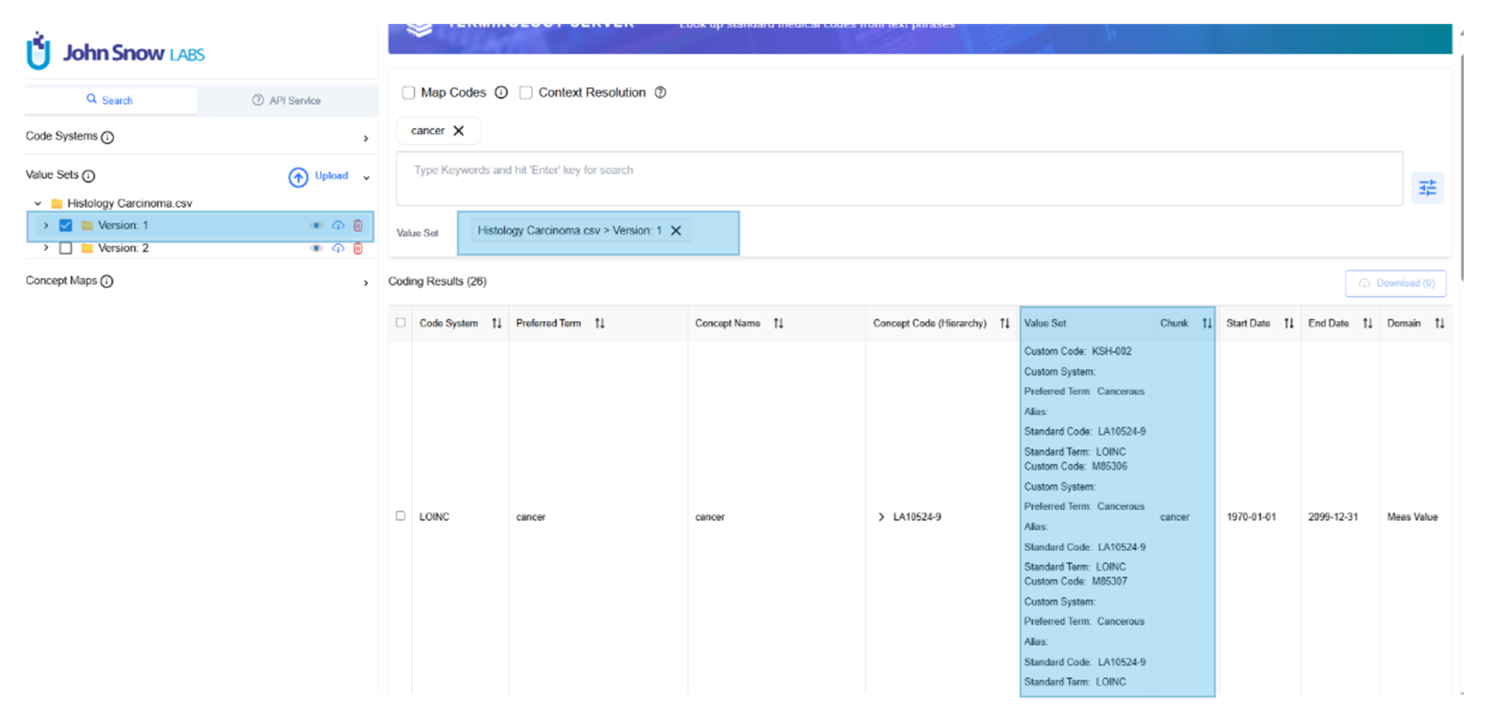Sort by Concept Code (Hierarchy) column
Screen dimensions: 1490x722
tap(1005, 324)
